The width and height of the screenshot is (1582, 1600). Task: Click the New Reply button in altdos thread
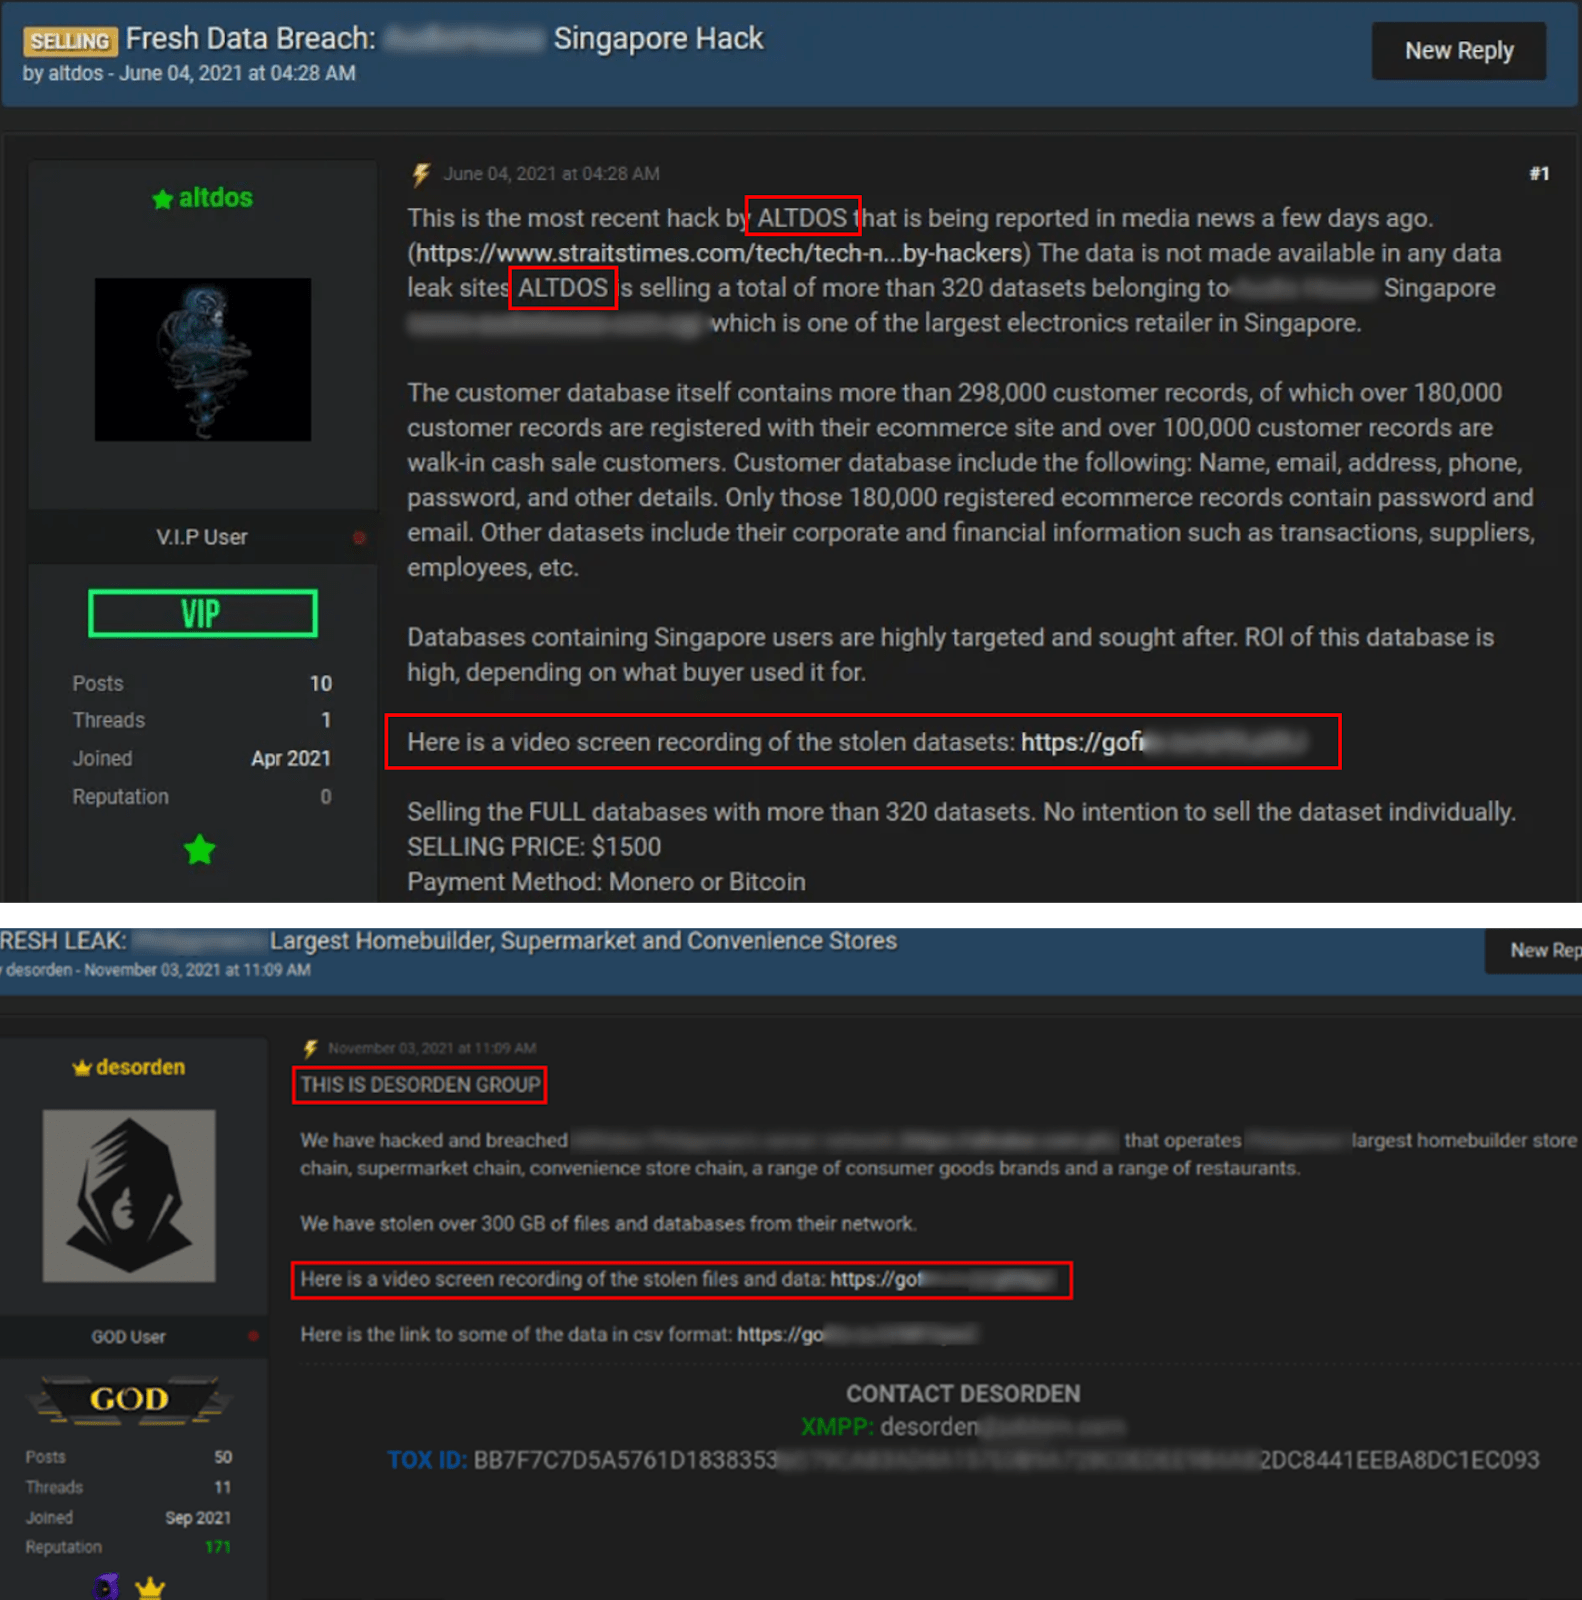tap(1458, 51)
